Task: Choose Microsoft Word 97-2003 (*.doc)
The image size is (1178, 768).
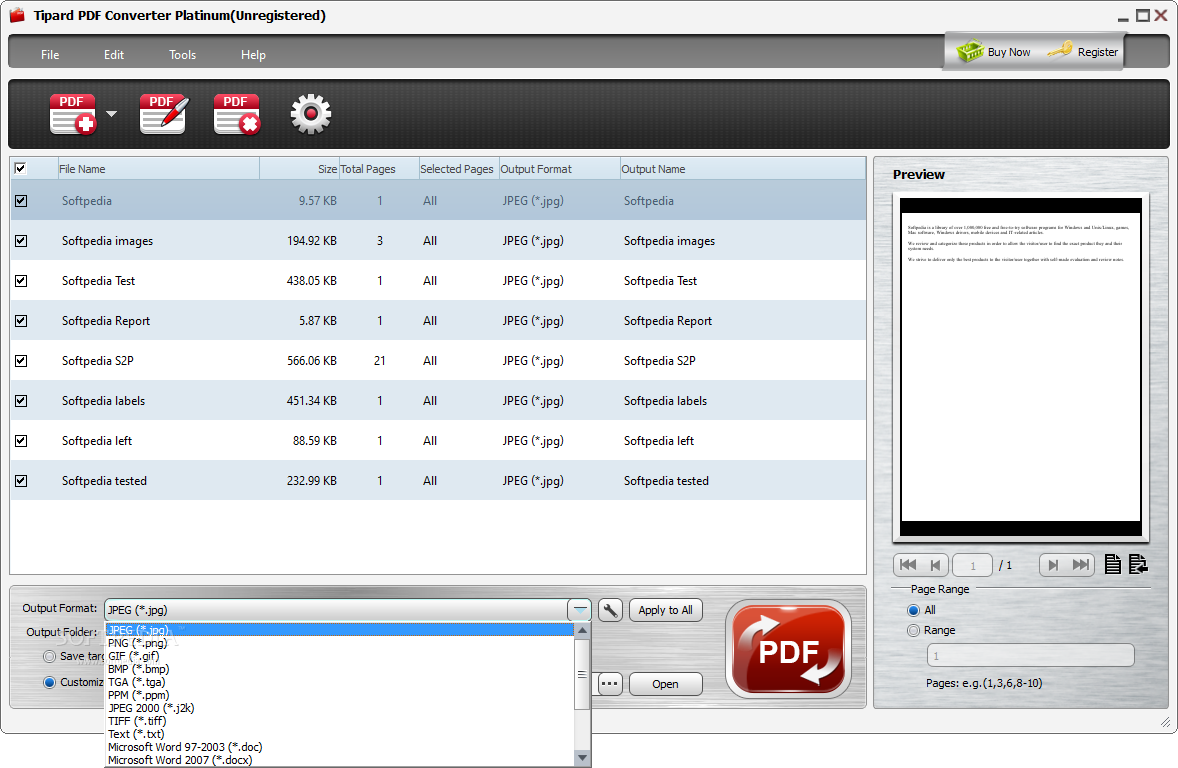Action: pos(340,747)
